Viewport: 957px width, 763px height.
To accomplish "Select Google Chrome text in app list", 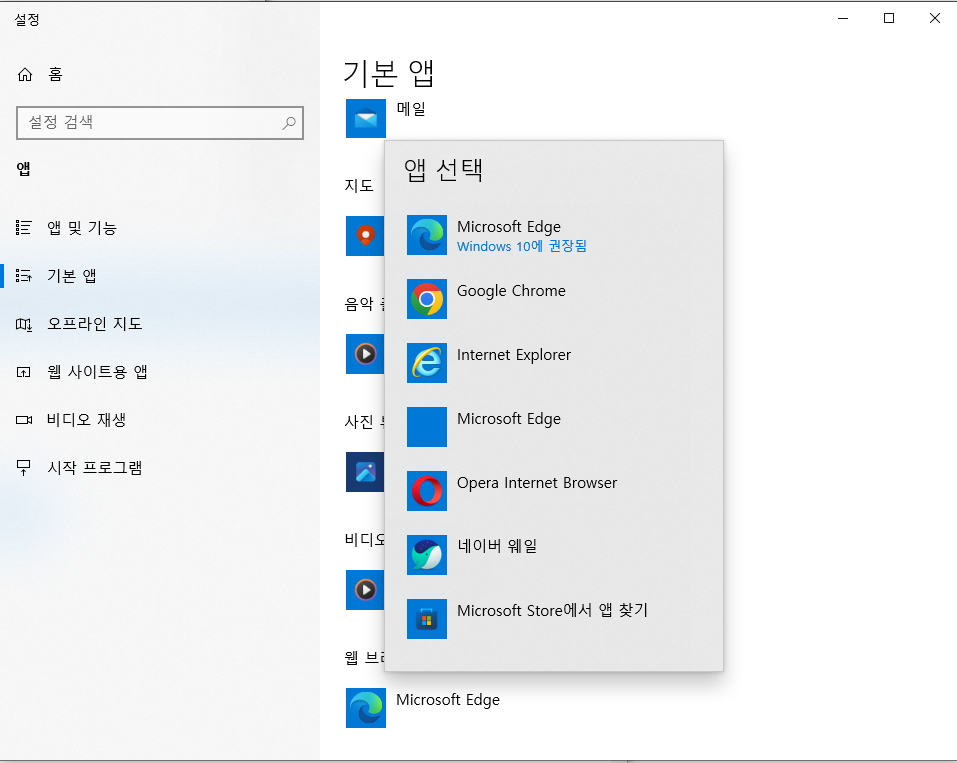I will coord(511,291).
